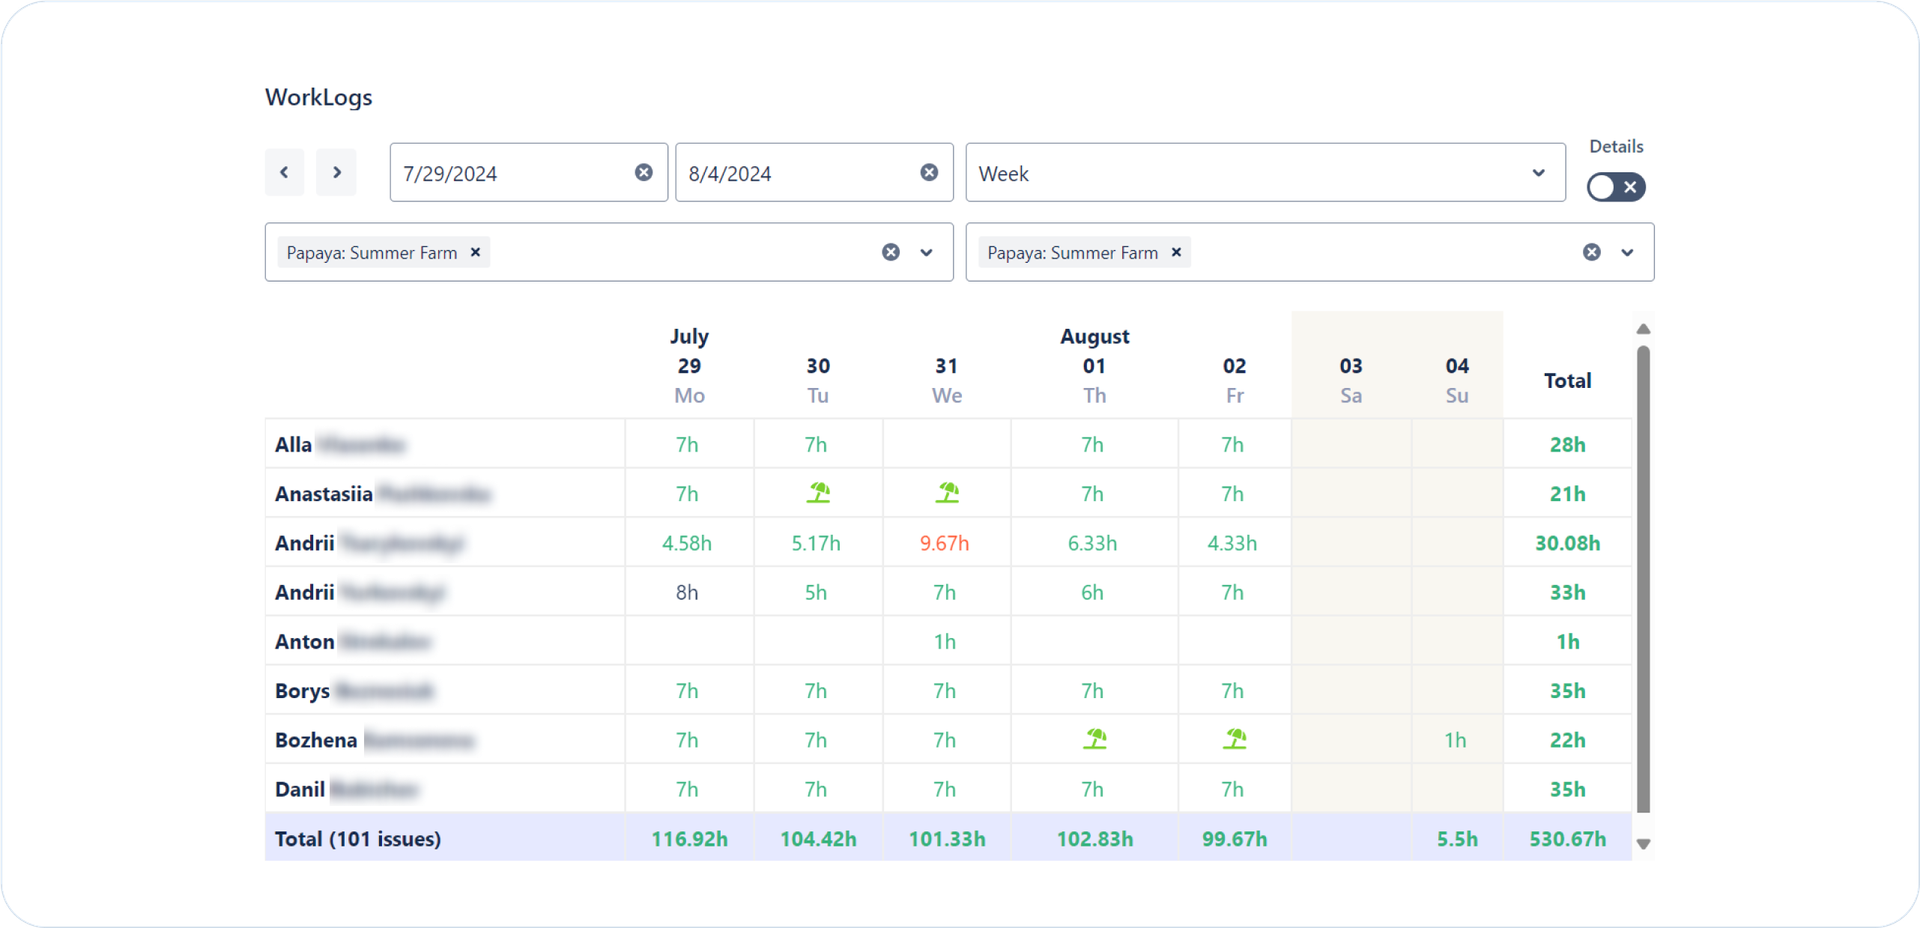Screen dimensions: 1920x928
Task: Select Bozhena's 1h Sunday cell
Action: click(1455, 740)
